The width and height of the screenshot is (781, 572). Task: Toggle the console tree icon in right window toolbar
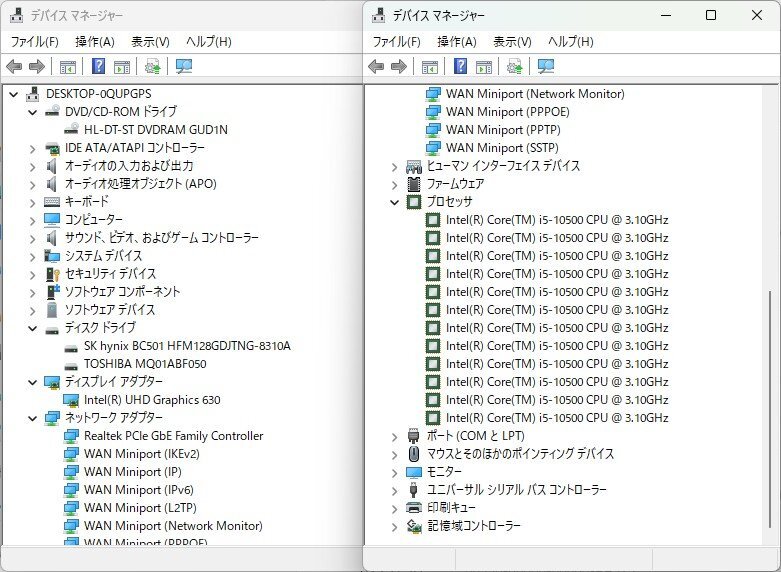click(x=430, y=66)
